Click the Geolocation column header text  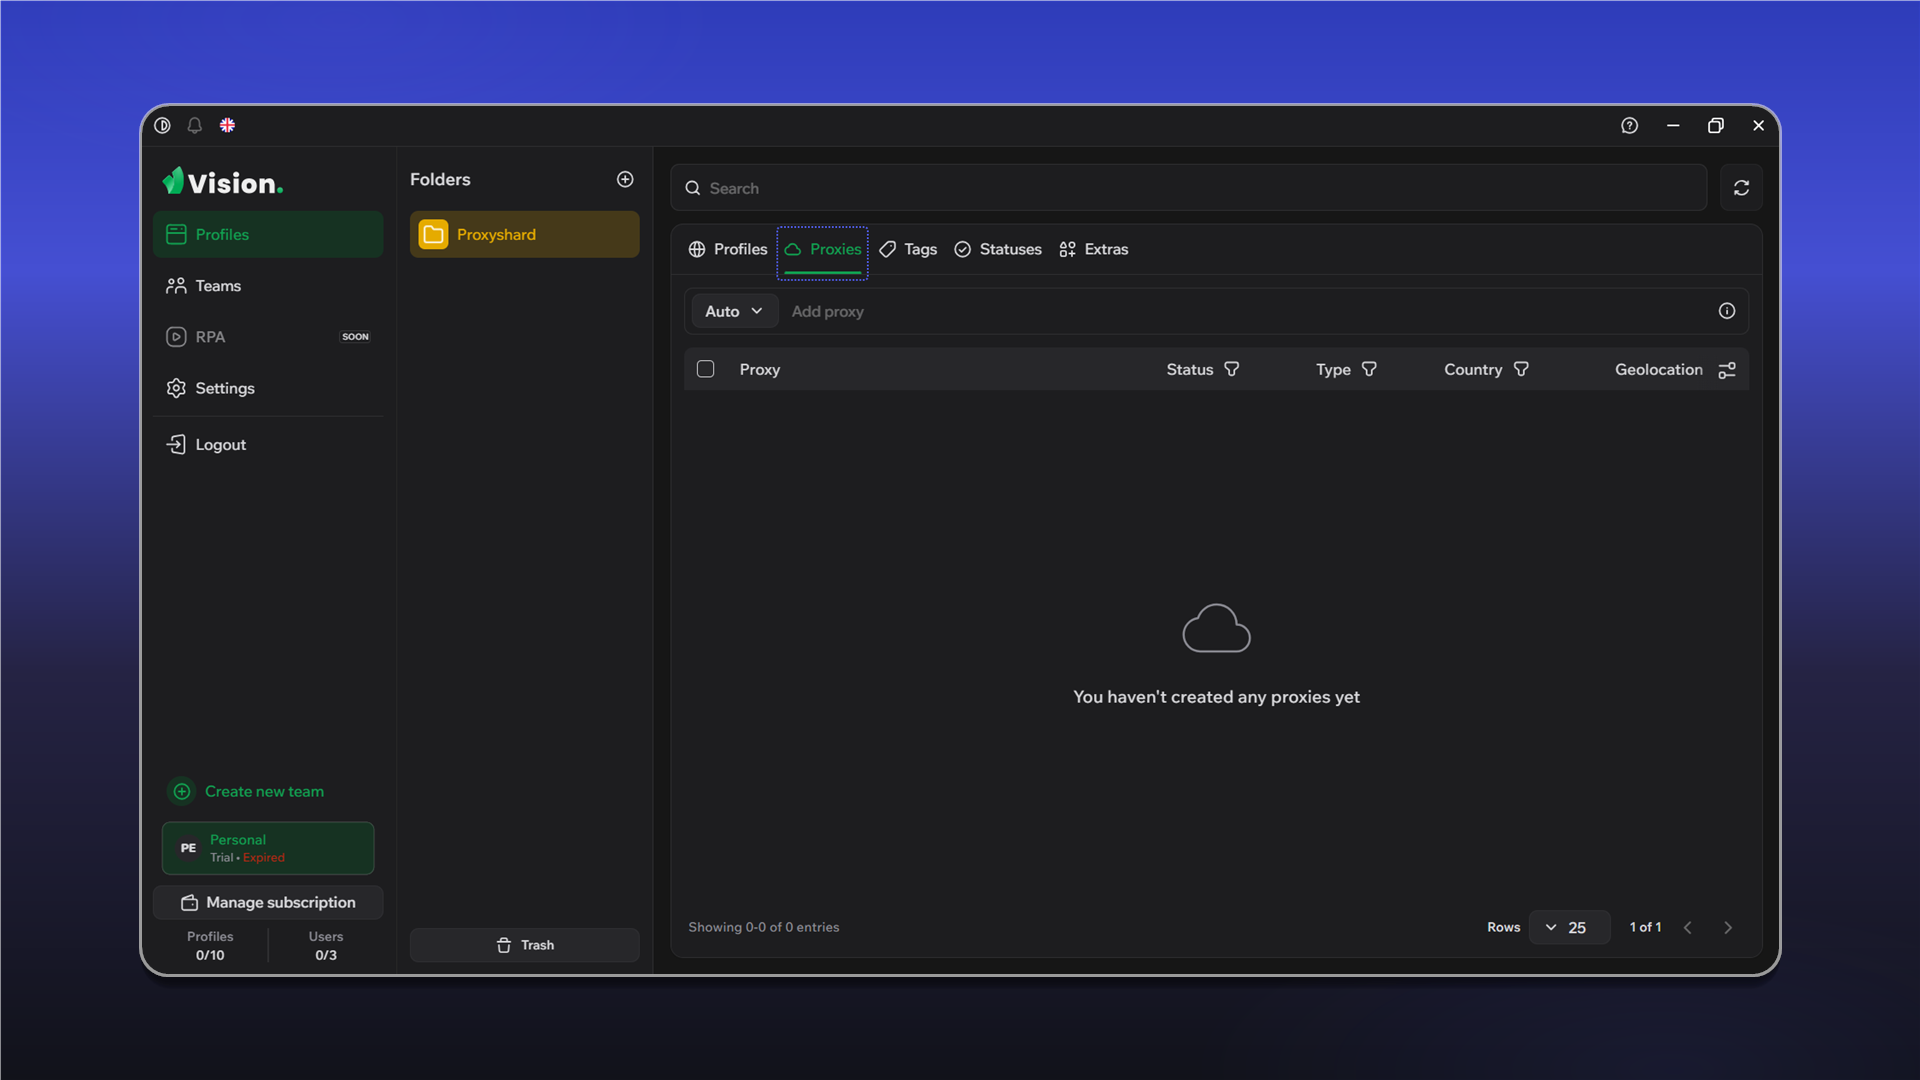click(x=1659, y=369)
